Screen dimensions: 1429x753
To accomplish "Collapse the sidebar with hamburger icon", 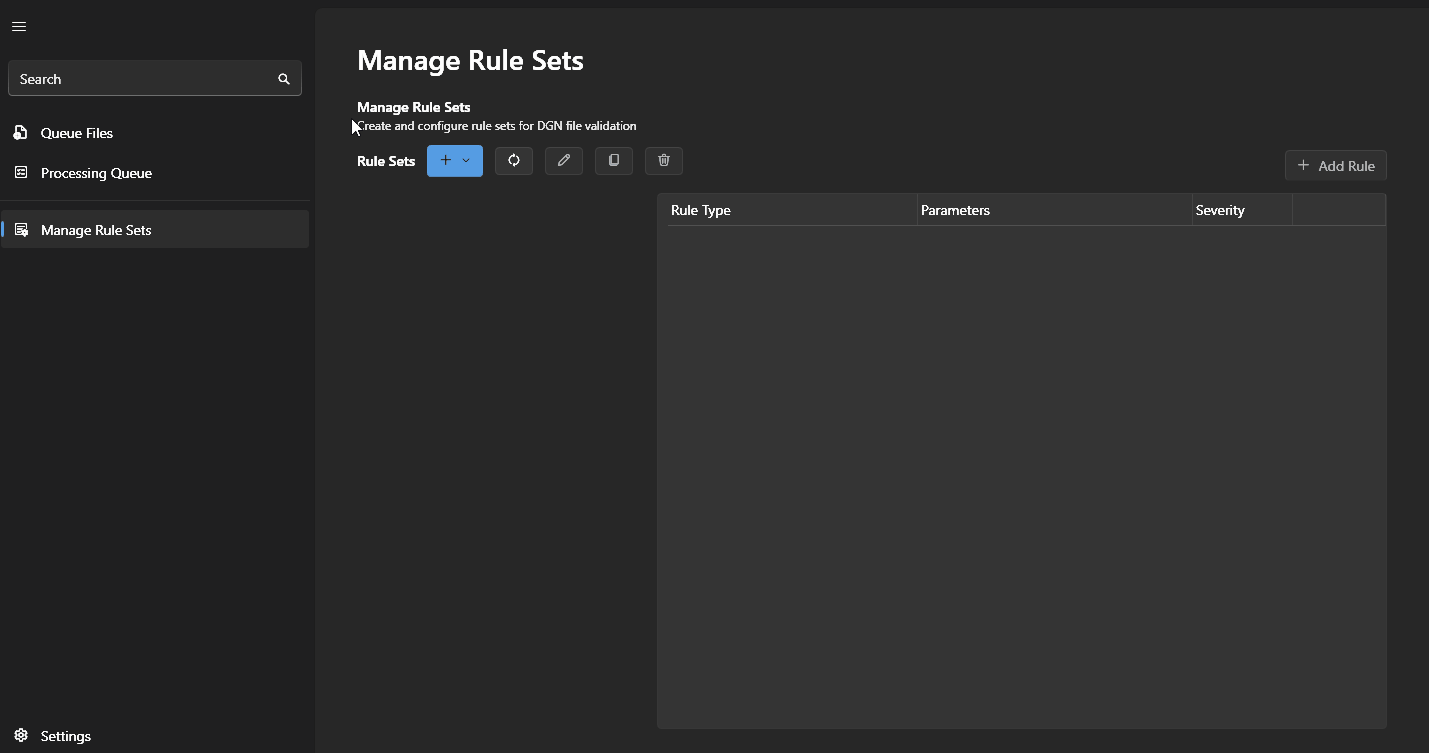I will point(18,26).
